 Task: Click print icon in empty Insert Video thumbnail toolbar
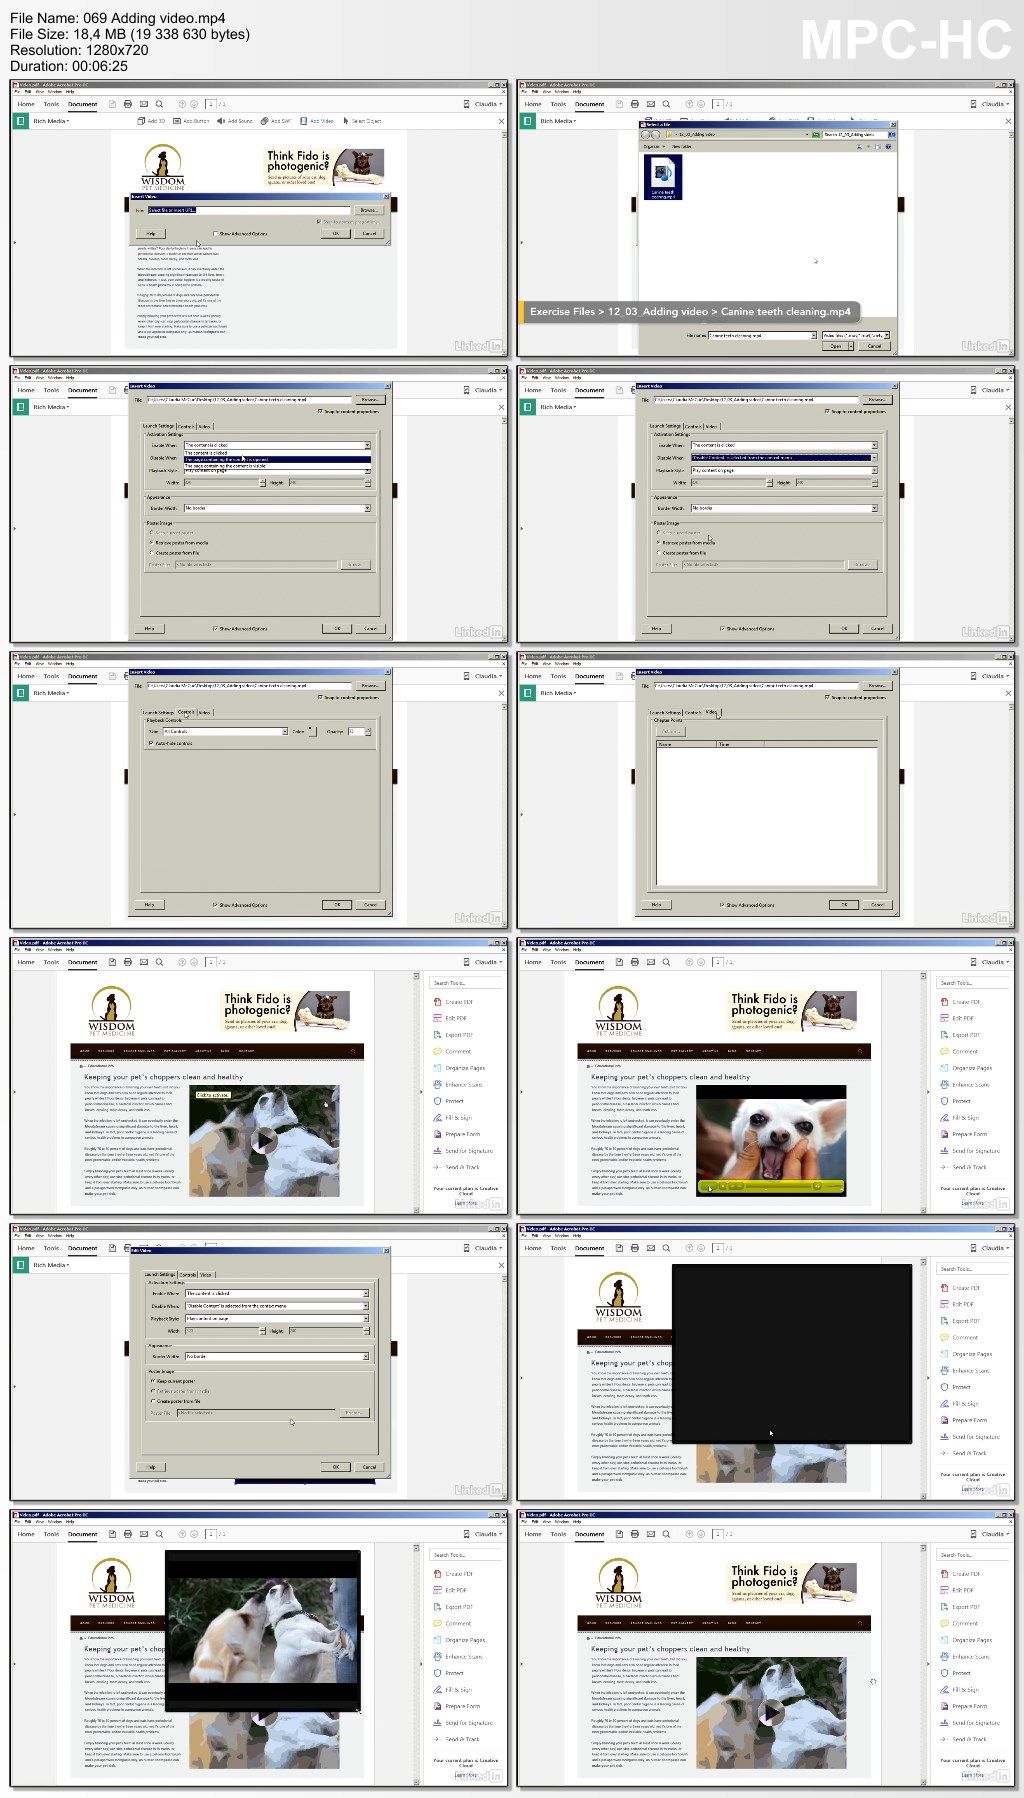tap(128, 104)
